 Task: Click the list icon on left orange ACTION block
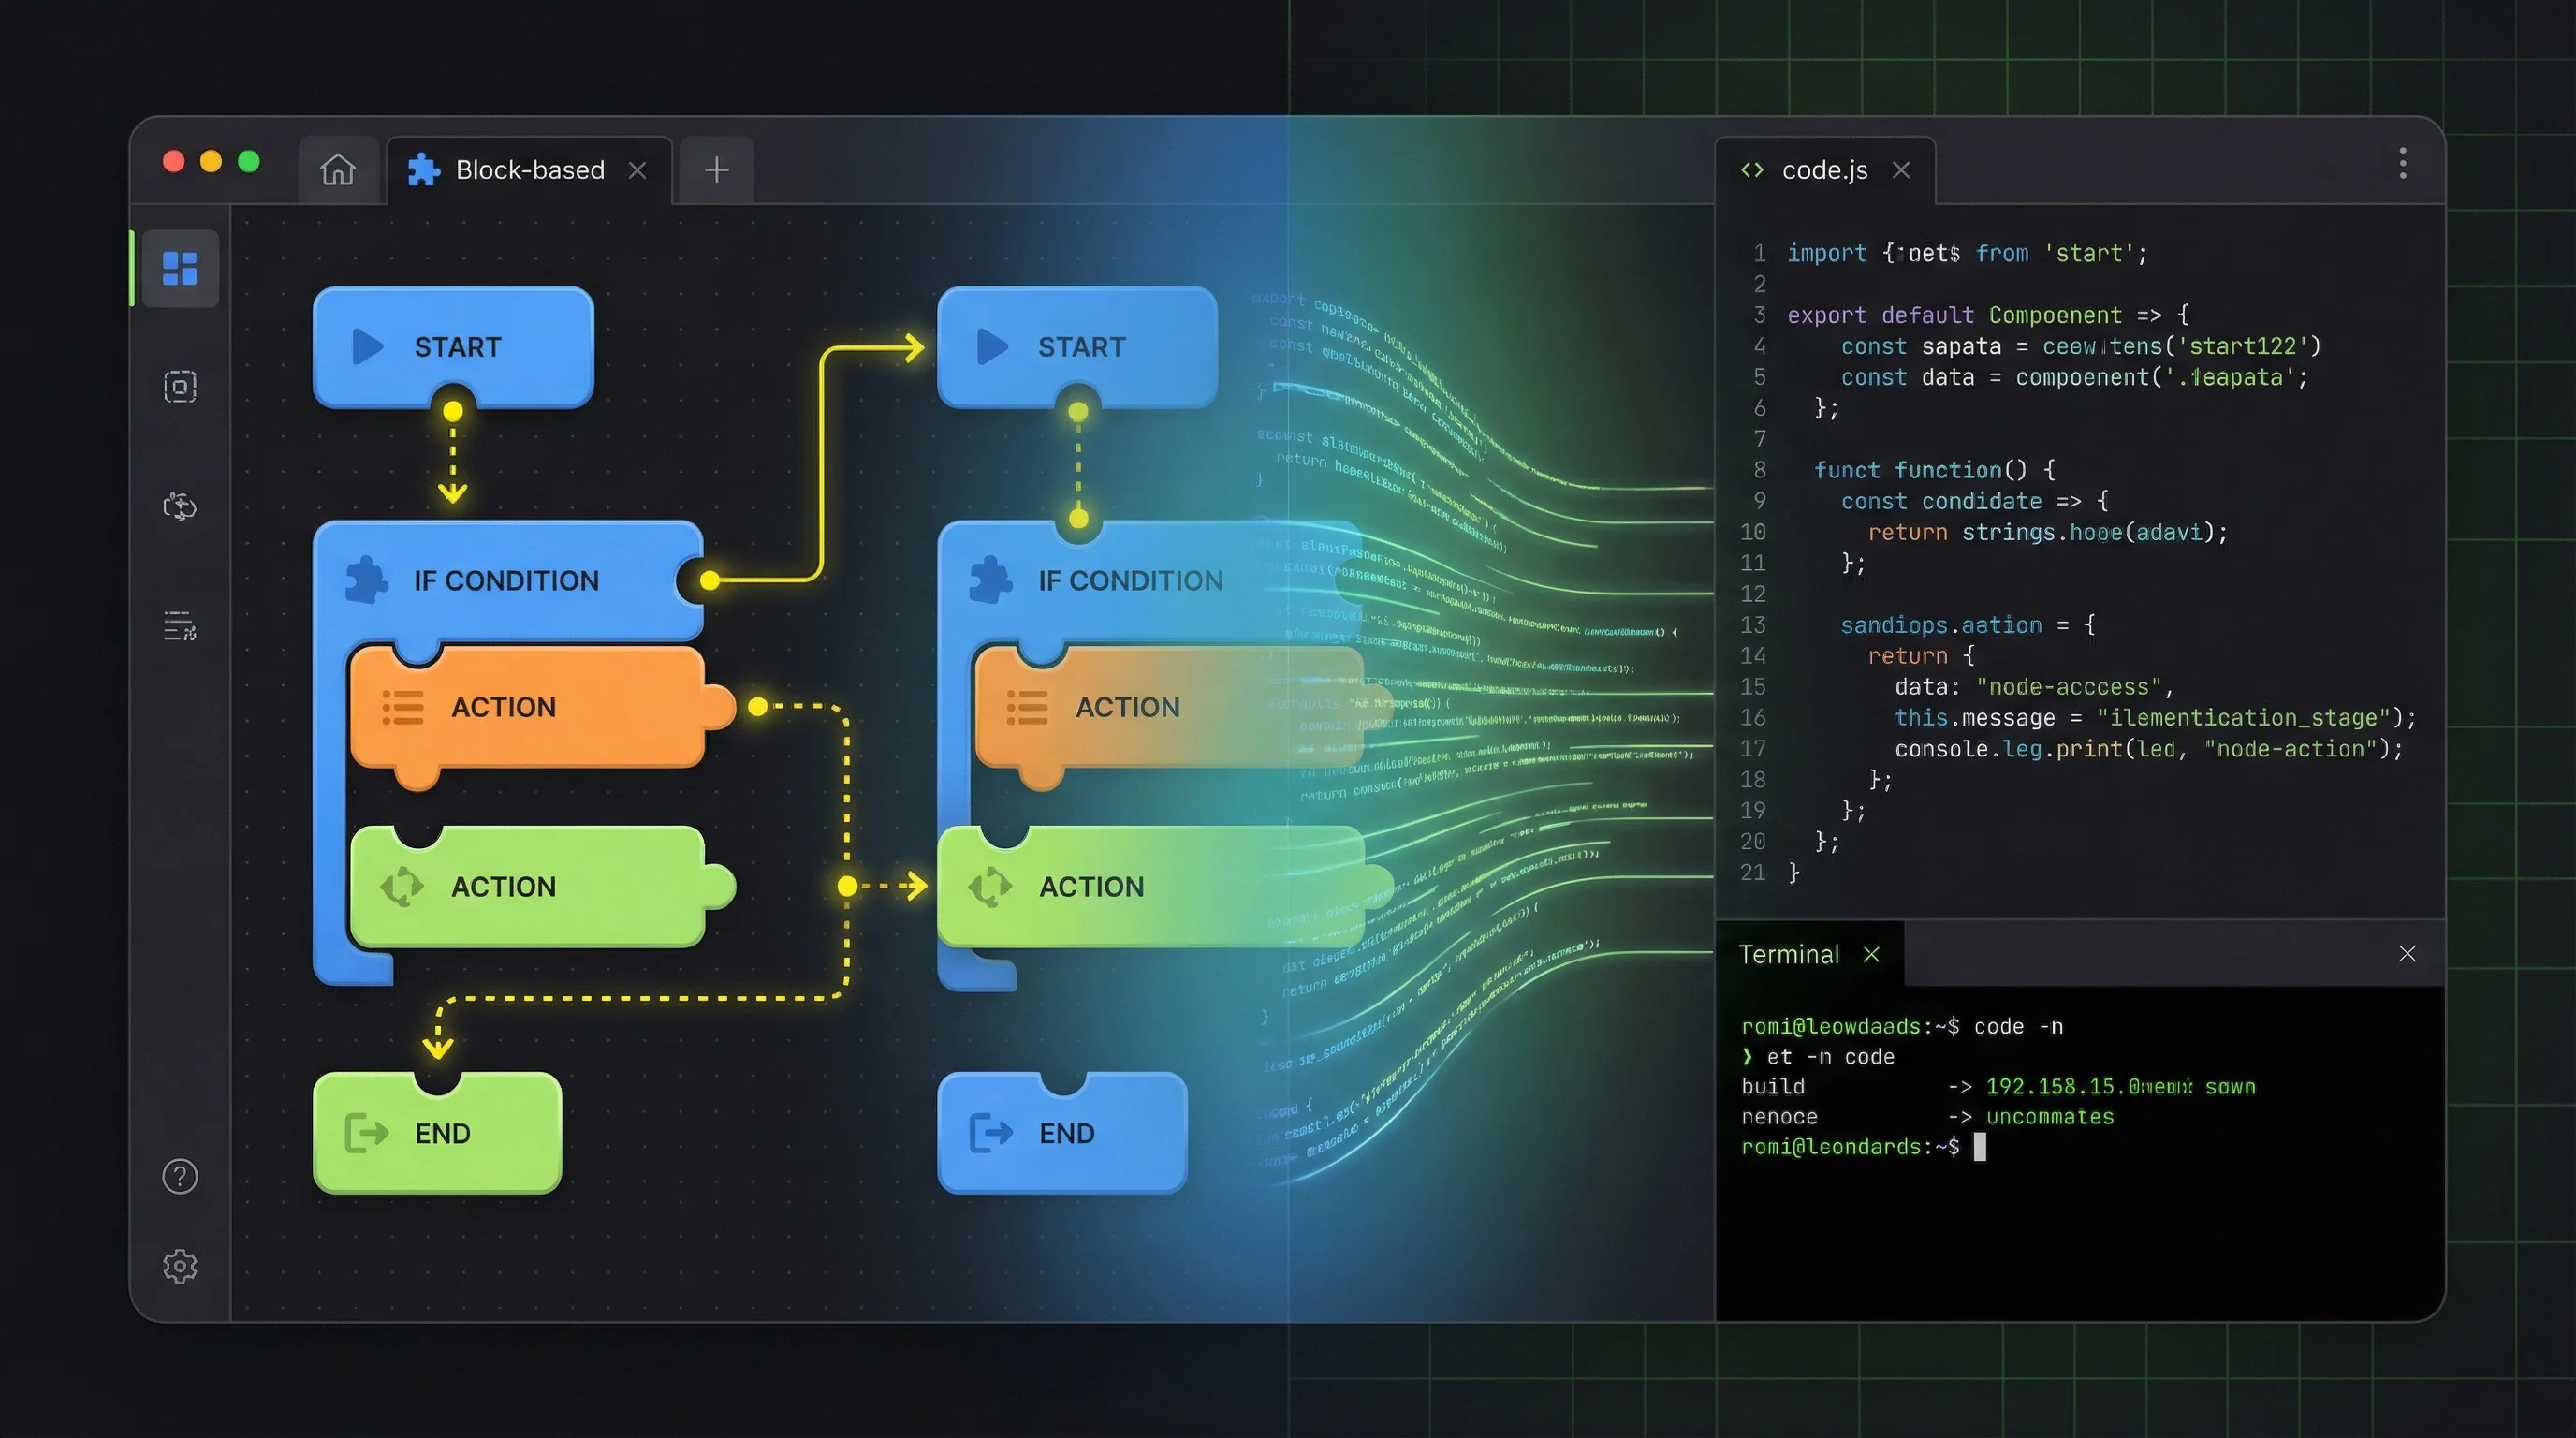pyautogui.click(x=403, y=707)
